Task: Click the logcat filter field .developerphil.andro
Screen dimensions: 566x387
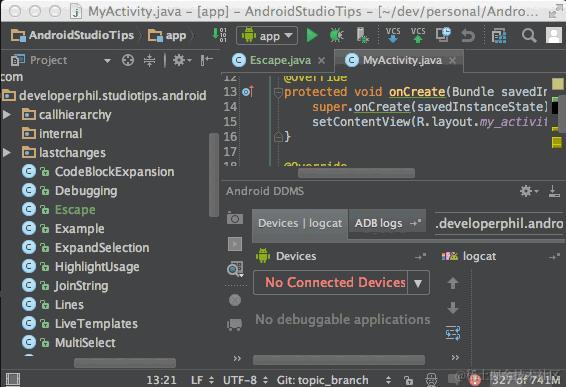Action: tap(500, 224)
